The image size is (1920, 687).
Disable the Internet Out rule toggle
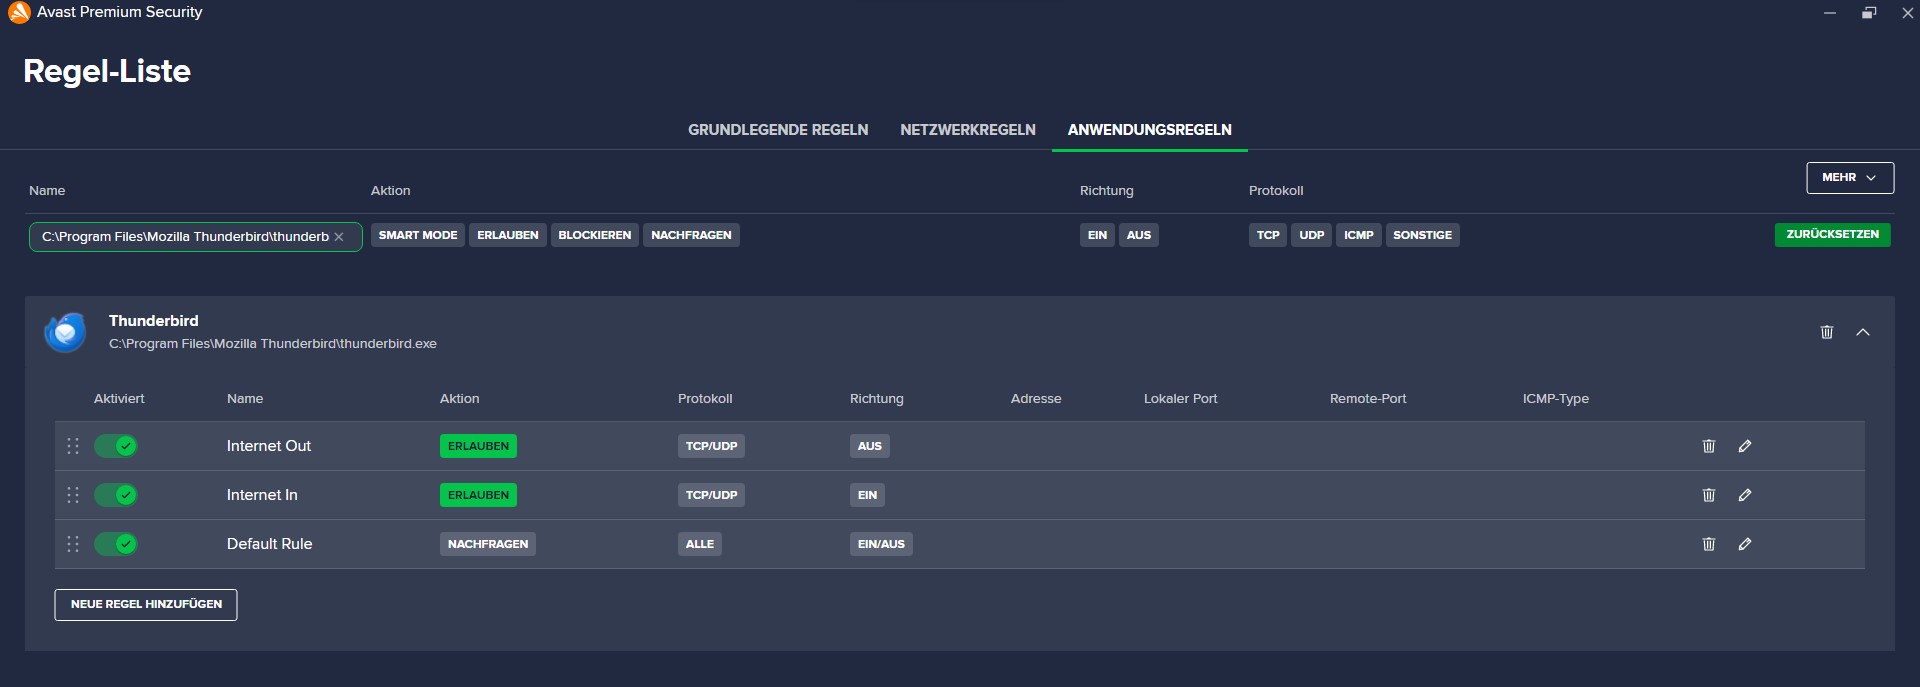click(x=116, y=446)
